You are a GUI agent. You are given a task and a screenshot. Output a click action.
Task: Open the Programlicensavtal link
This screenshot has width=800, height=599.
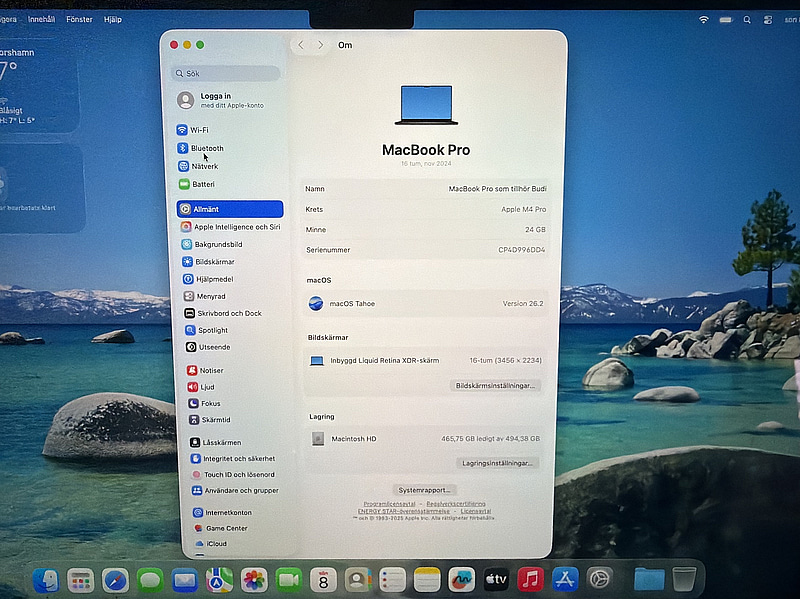[391, 503]
